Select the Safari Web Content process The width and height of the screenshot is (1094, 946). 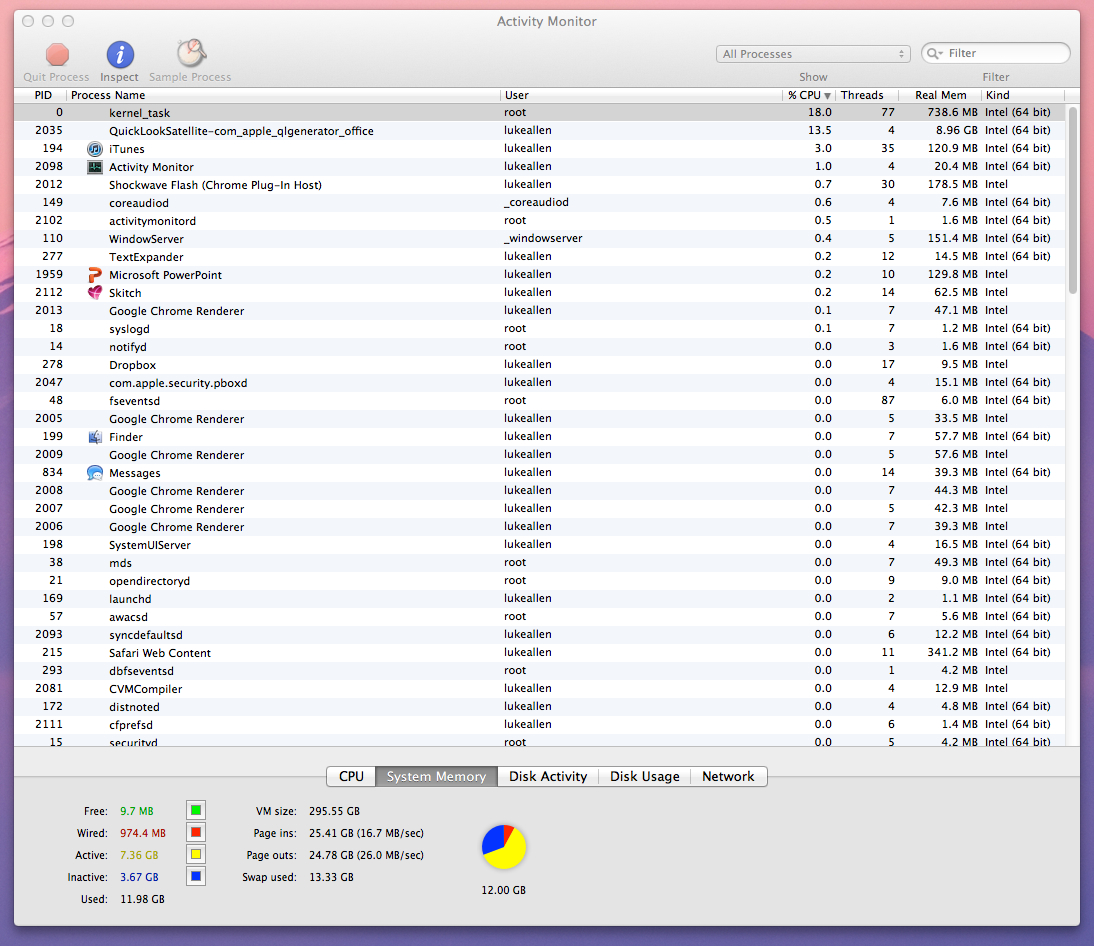(539, 652)
